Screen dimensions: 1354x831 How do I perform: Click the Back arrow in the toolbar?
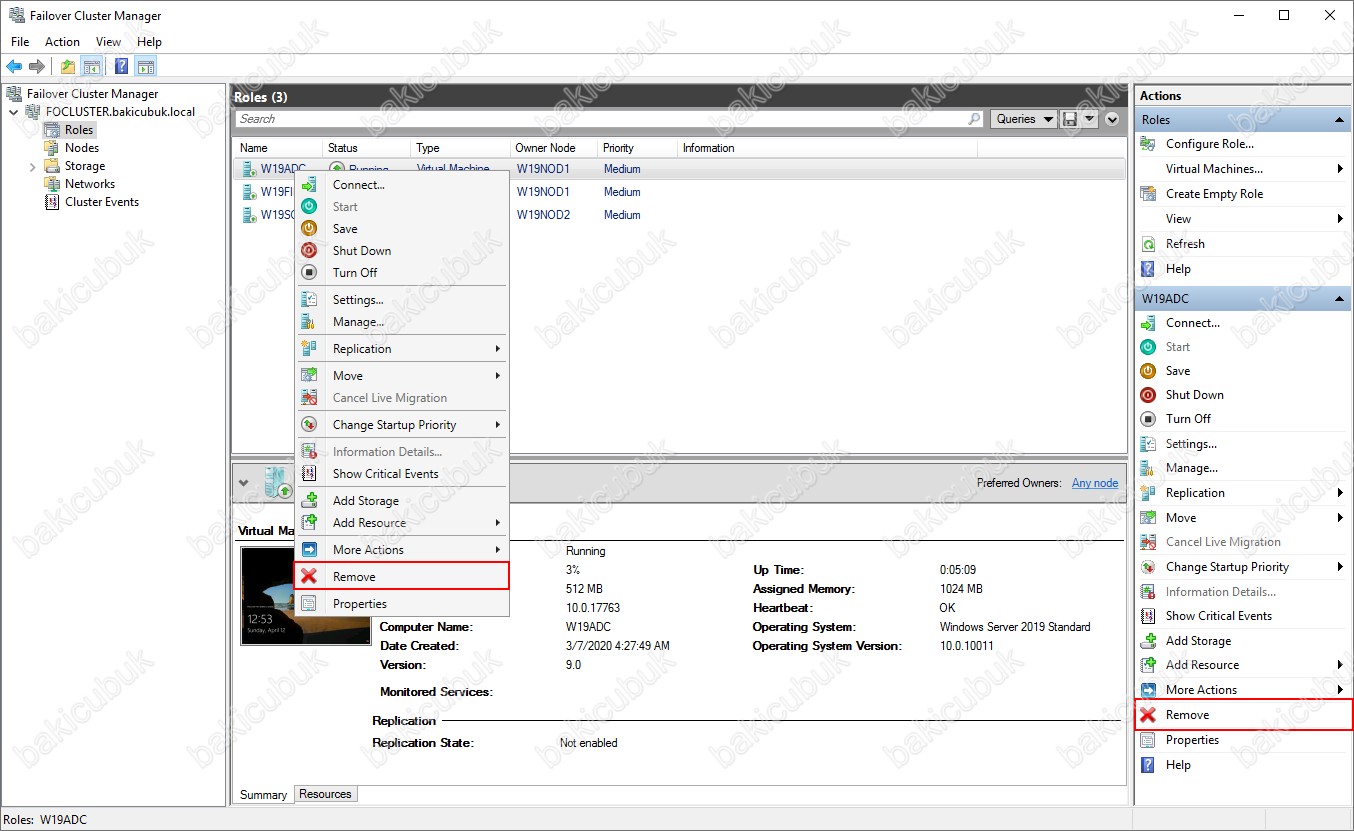pos(13,67)
